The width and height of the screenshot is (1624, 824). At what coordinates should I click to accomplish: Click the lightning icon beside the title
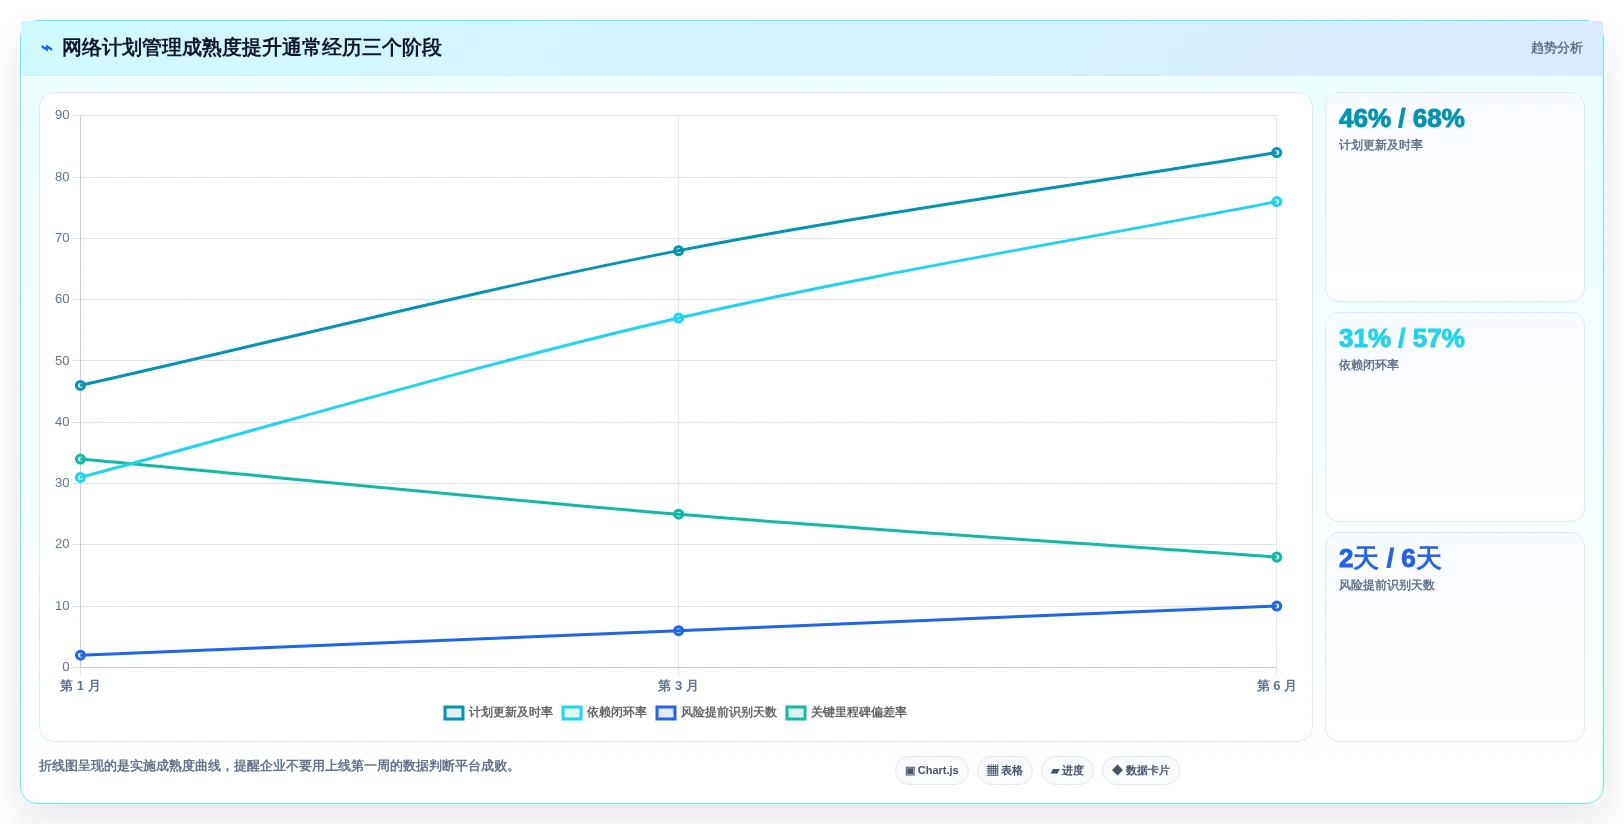click(47, 48)
